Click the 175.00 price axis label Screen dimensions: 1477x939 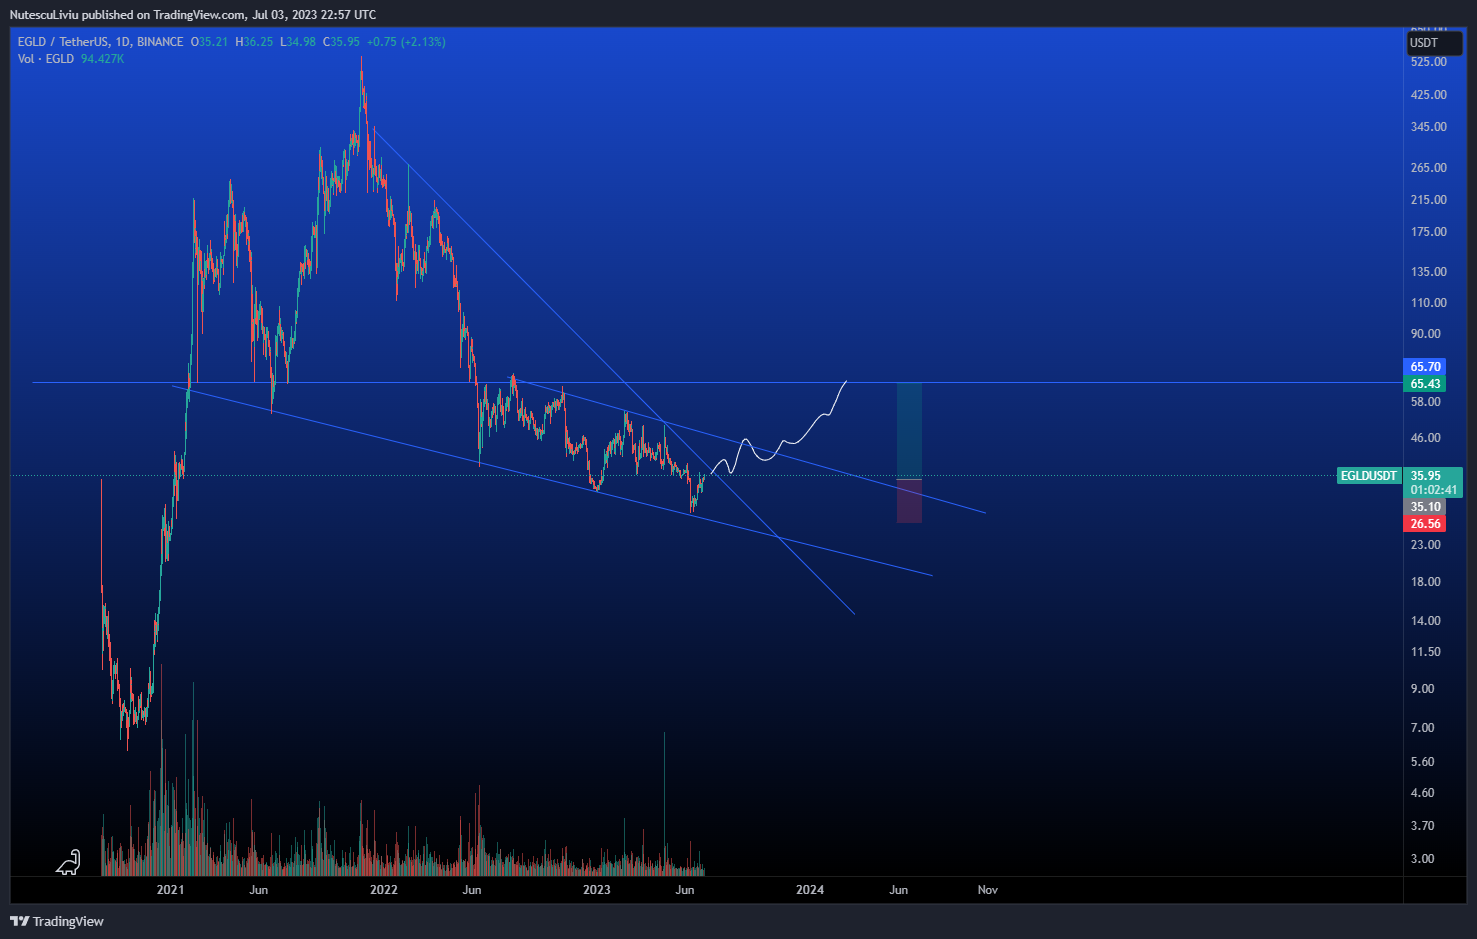[1428, 232]
